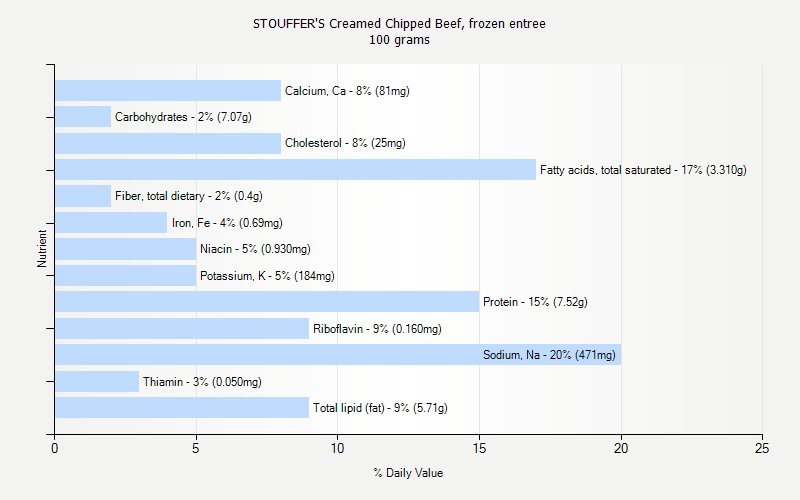Click label 'Sodium, Na - 20% (471mg)'
The width and height of the screenshot is (800, 500).
coord(549,355)
